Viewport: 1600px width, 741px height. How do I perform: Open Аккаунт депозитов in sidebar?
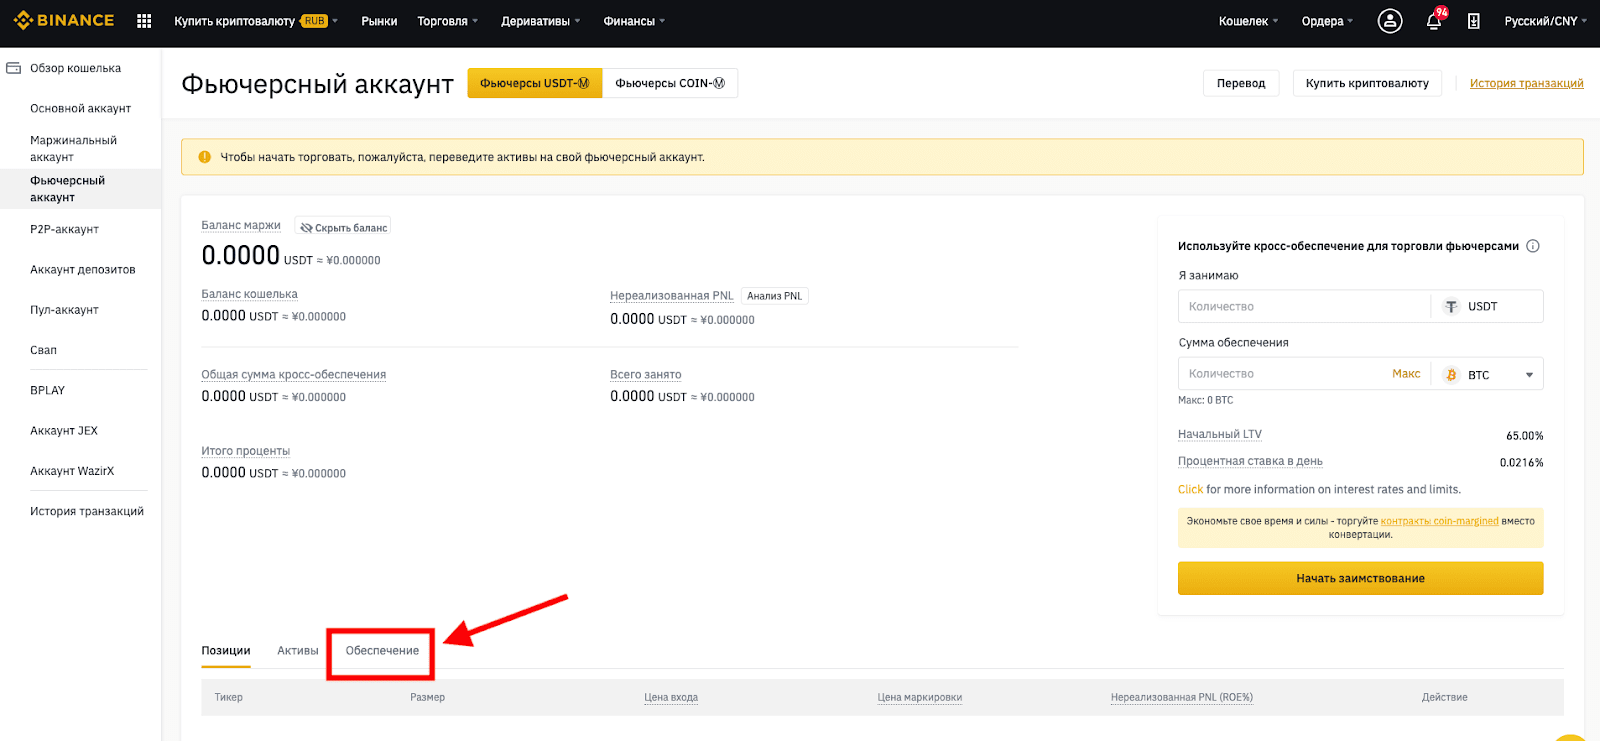(82, 269)
